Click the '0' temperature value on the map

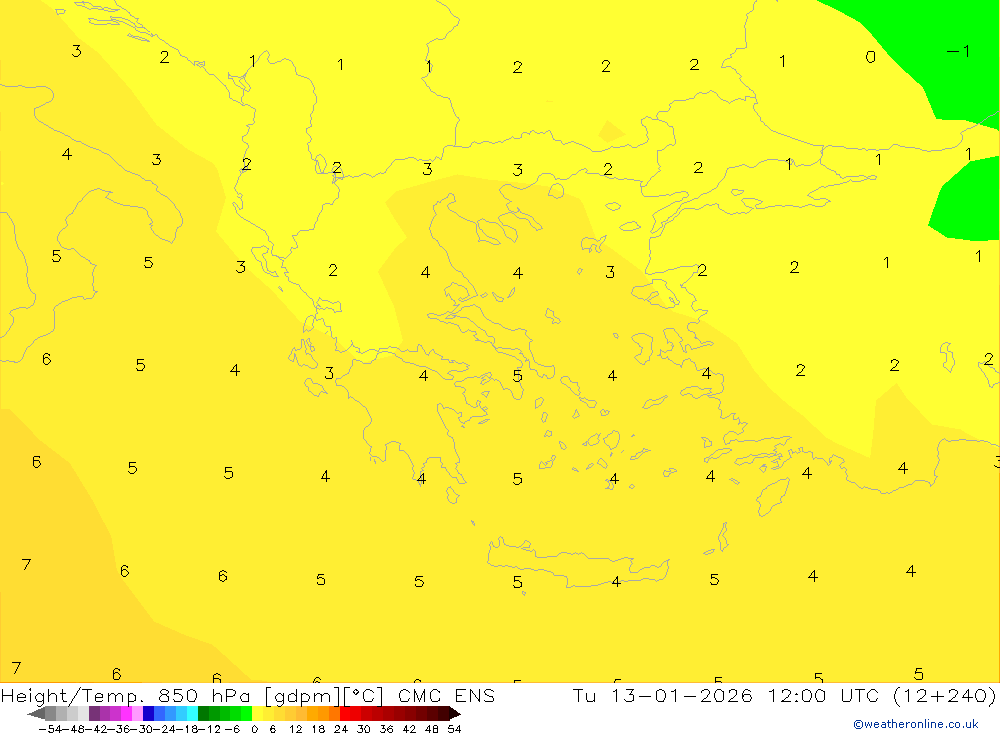tap(871, 57)
